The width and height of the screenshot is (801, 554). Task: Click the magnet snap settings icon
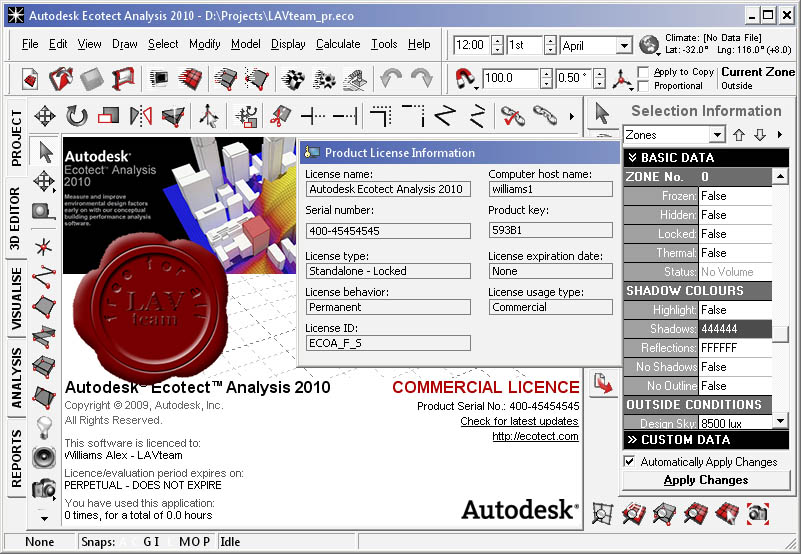[465, 79]
